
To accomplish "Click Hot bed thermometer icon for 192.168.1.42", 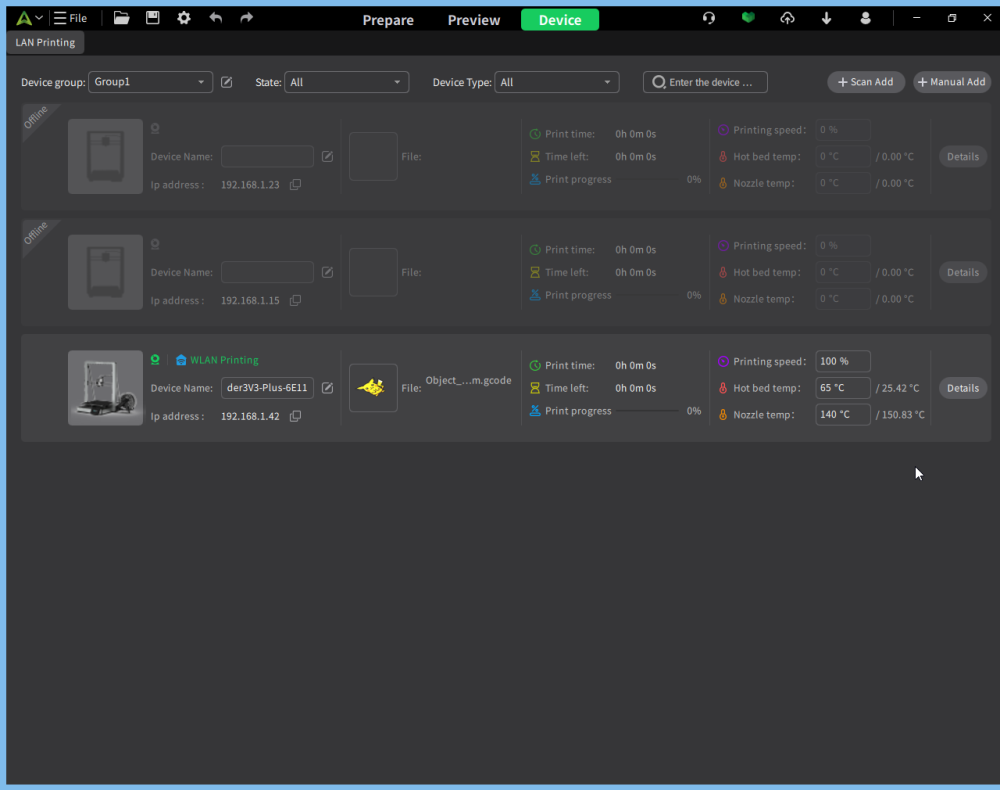I will [x=723, y=388].
